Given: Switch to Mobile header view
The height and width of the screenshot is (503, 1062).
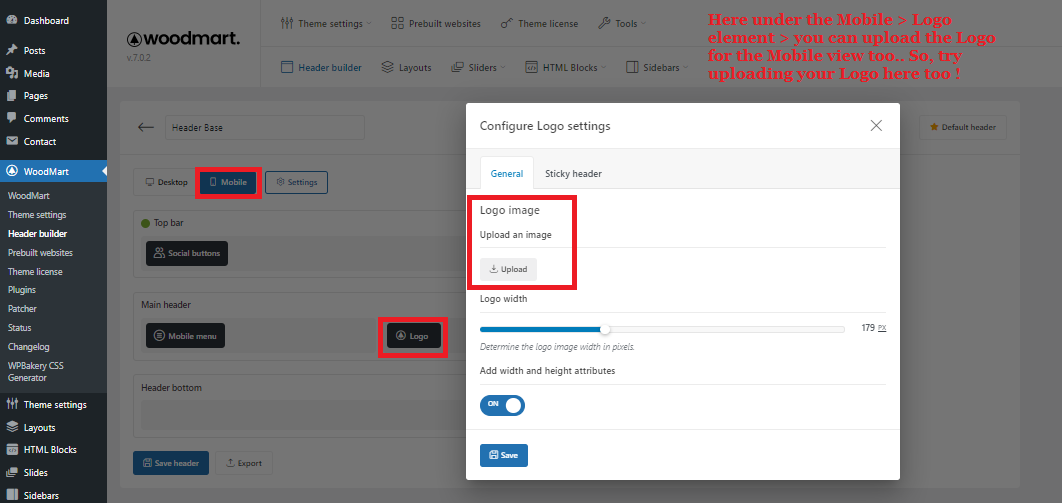Looking at the screenshot, I should (228, 182).
